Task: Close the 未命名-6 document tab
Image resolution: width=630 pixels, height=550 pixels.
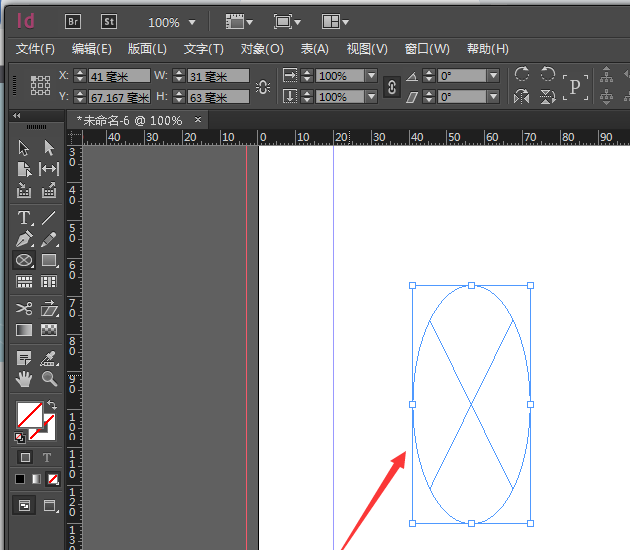Action: [198, 119]
